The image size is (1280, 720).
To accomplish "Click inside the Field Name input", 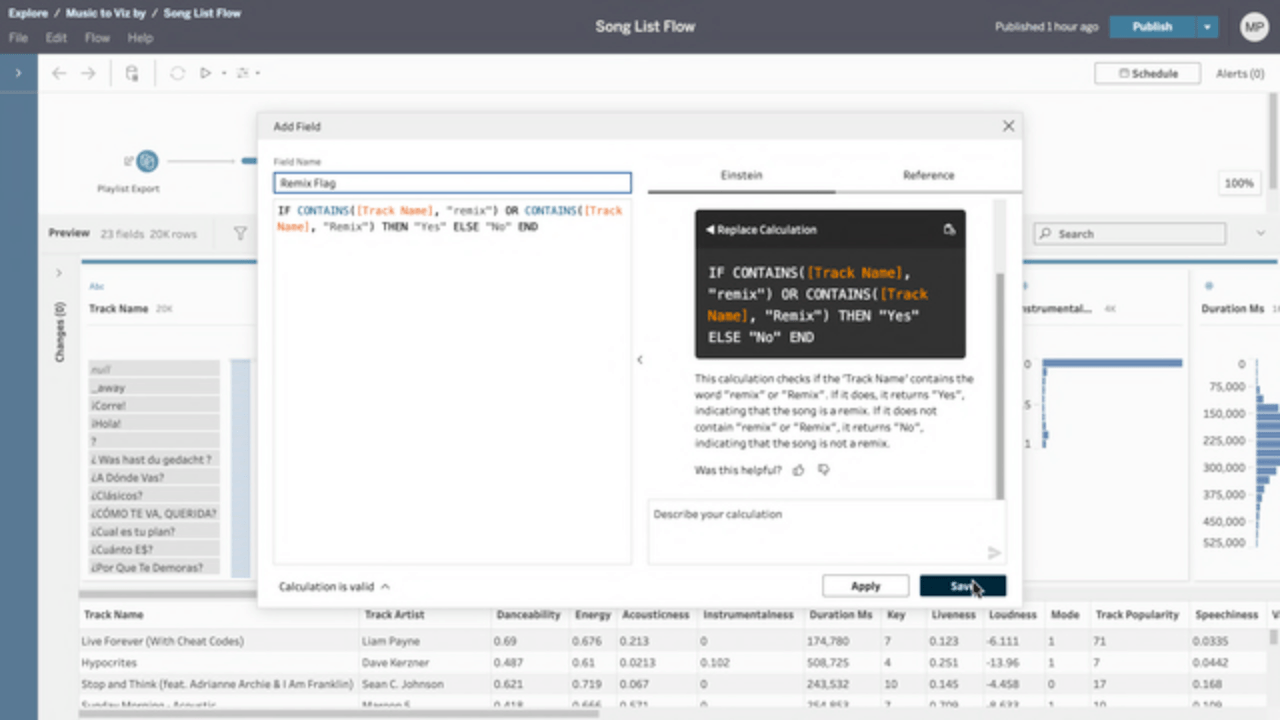I will point(452,182).
